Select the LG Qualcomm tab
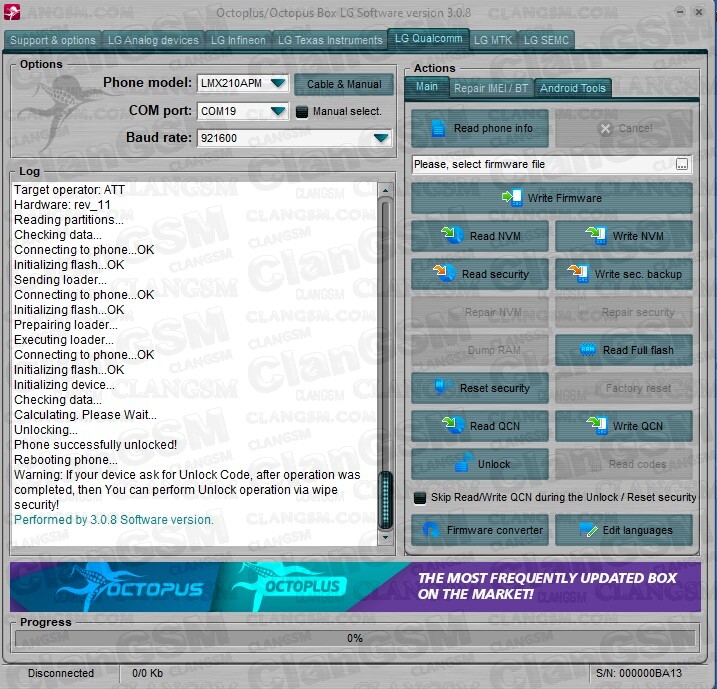 click(428, 38)
